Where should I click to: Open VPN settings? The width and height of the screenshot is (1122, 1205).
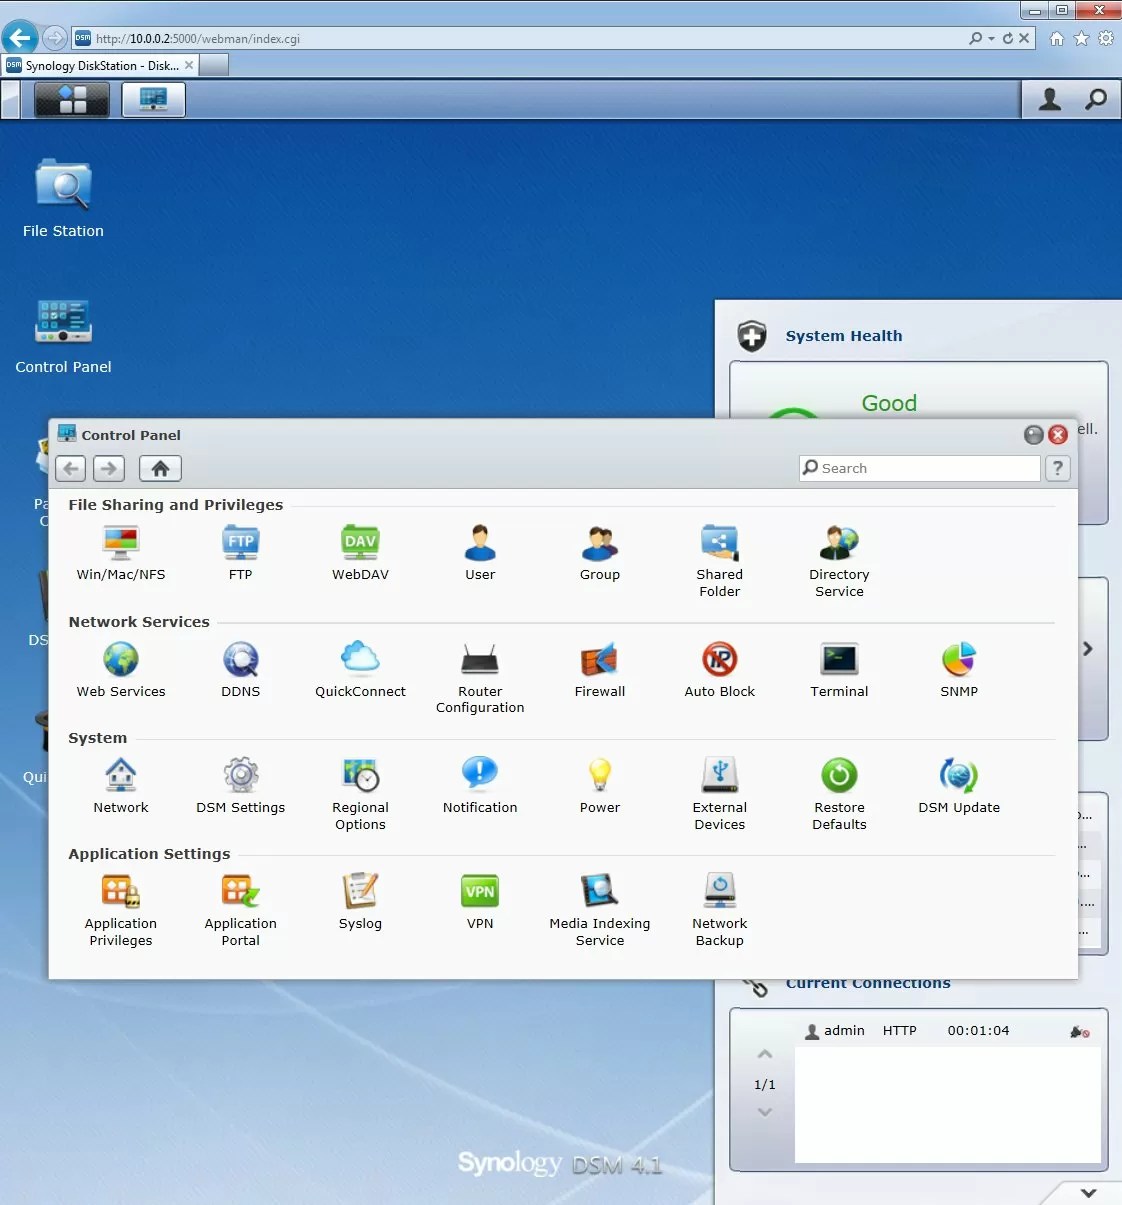pos(480,901)
